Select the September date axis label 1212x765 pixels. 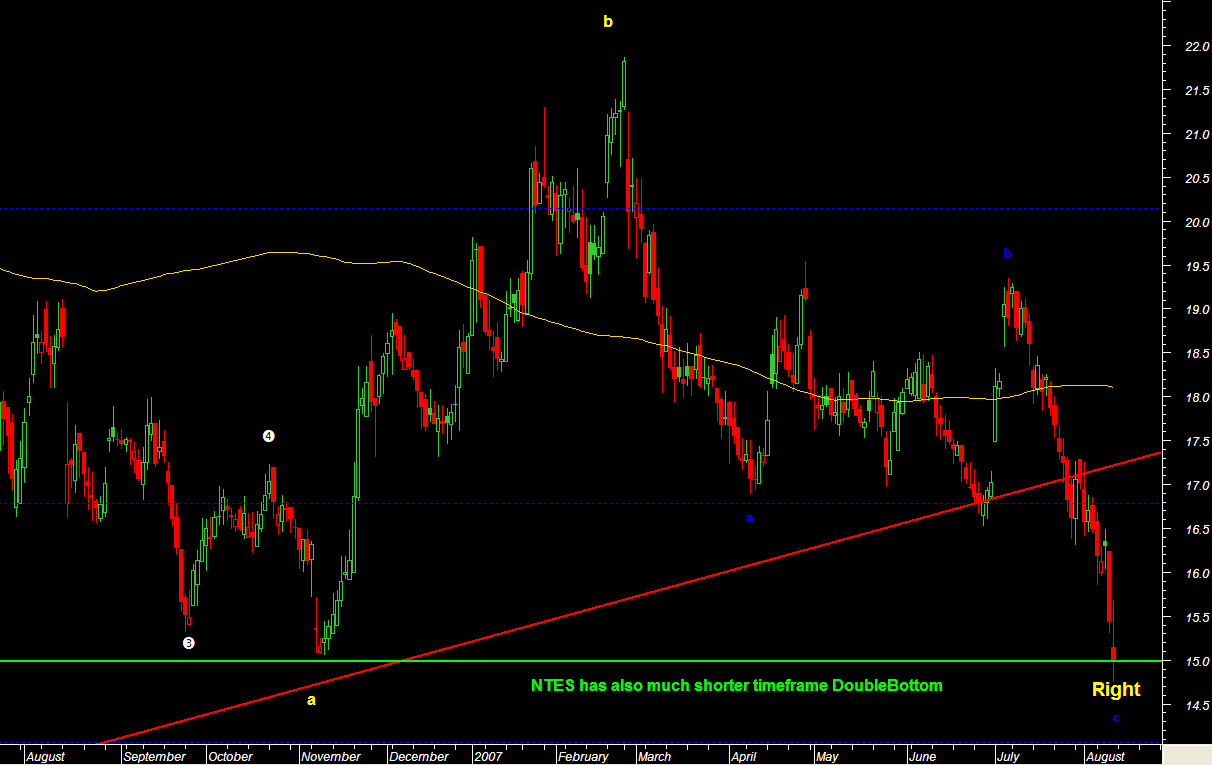[153, 757]
